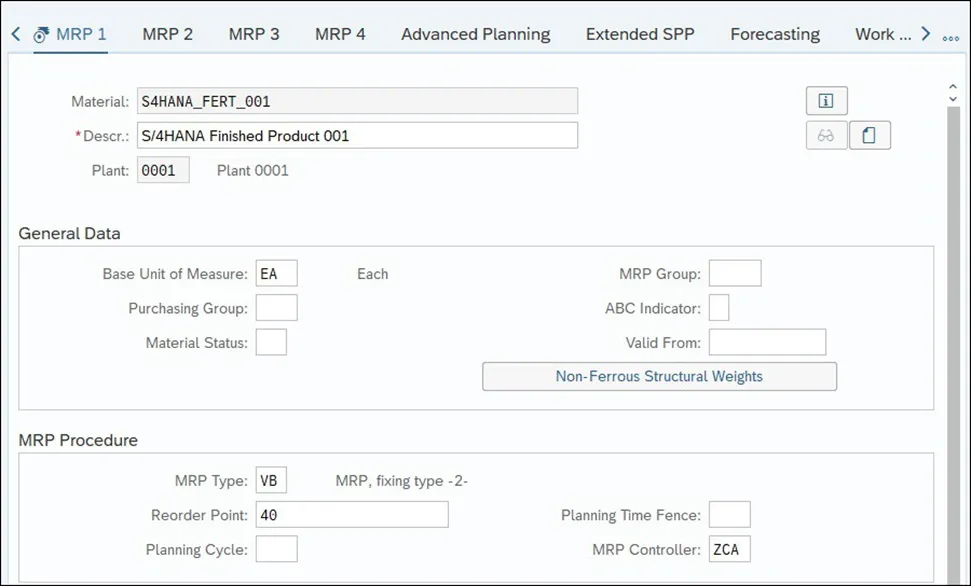Click the information icon button beside Material
The width and height of the screenshot is (971, 586).
(x=826, y=100)
